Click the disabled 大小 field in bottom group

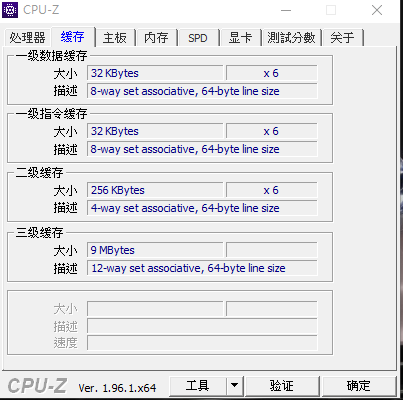point(155,309)
